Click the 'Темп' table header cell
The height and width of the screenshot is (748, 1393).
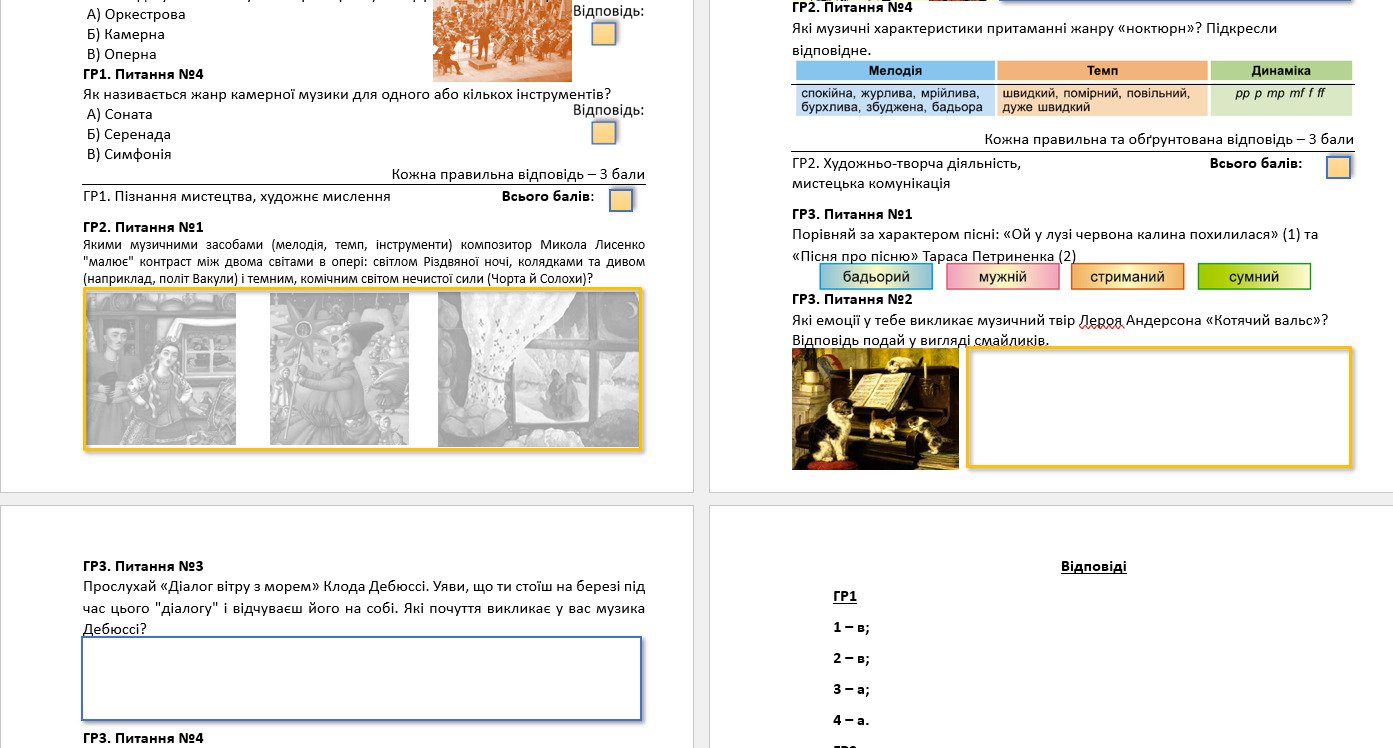tap(1102, 71)
